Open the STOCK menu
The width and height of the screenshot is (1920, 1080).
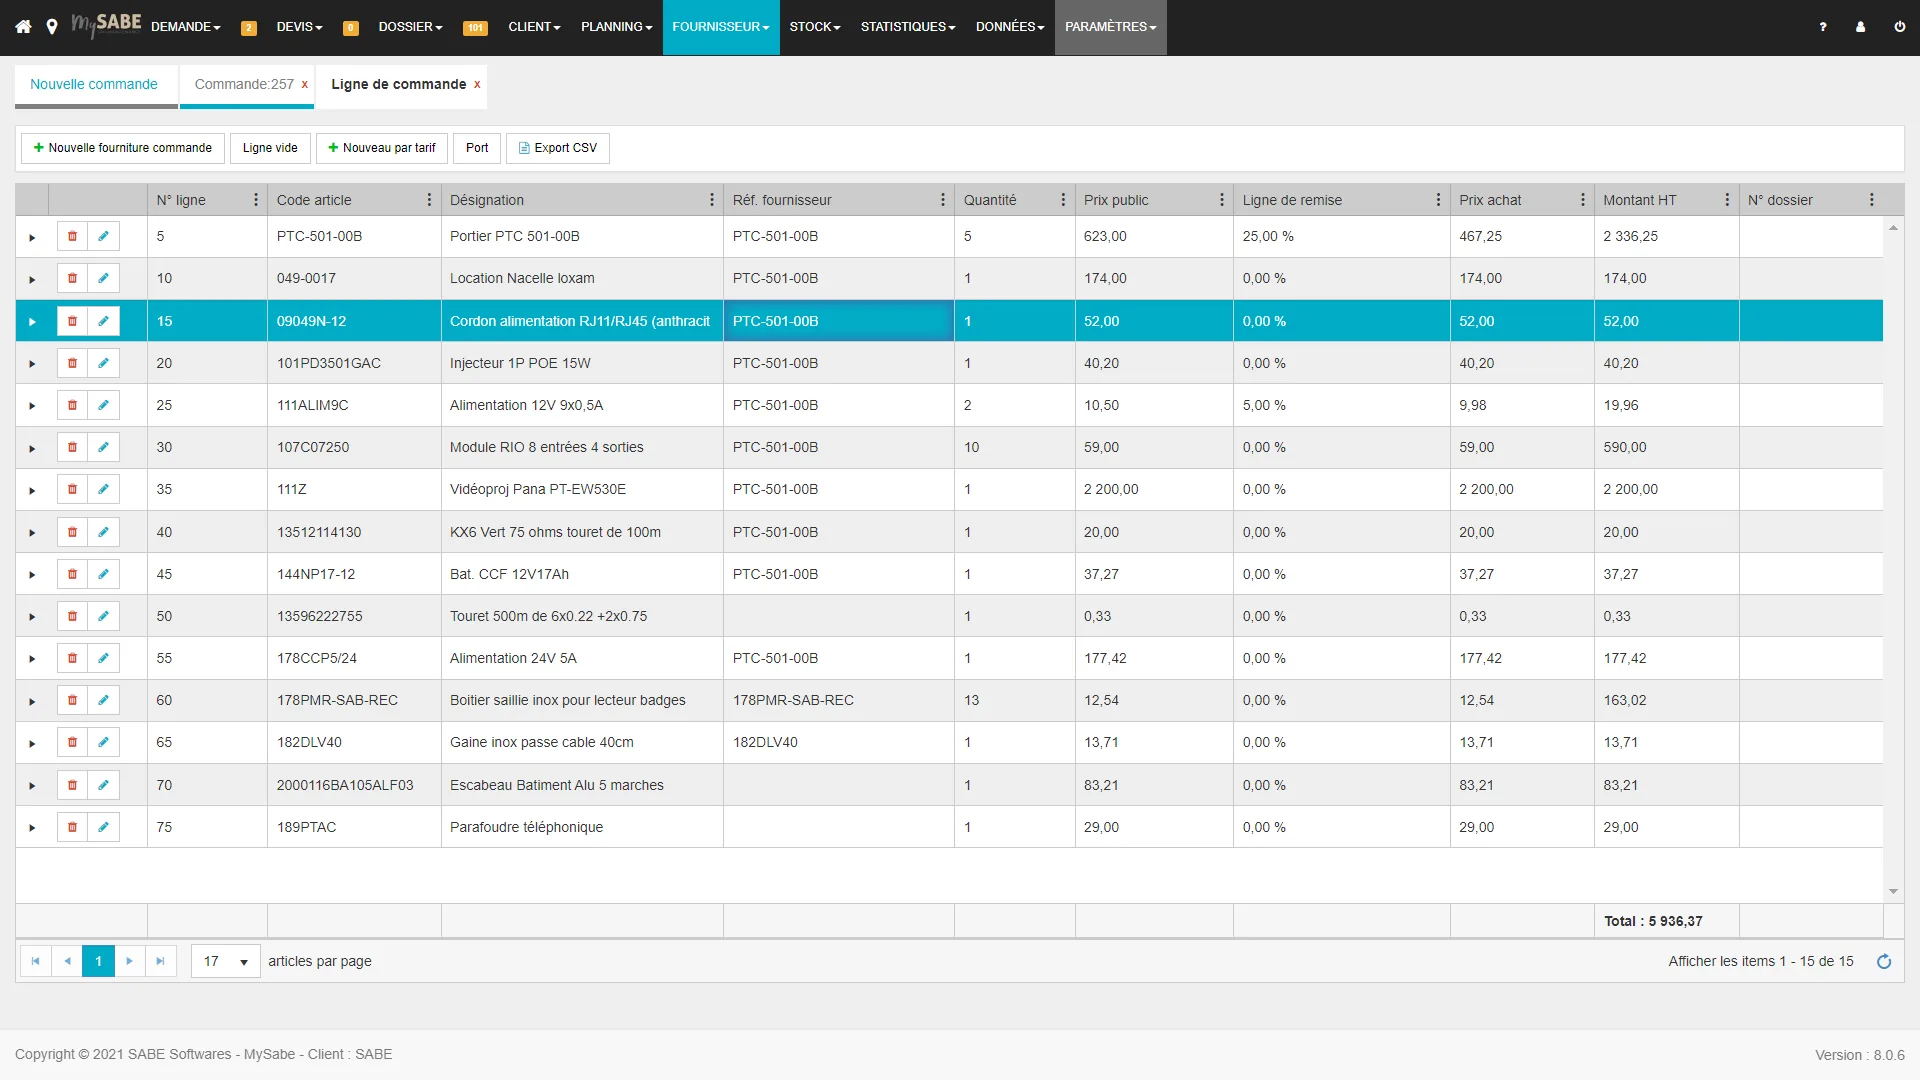[x=815, y=27]
